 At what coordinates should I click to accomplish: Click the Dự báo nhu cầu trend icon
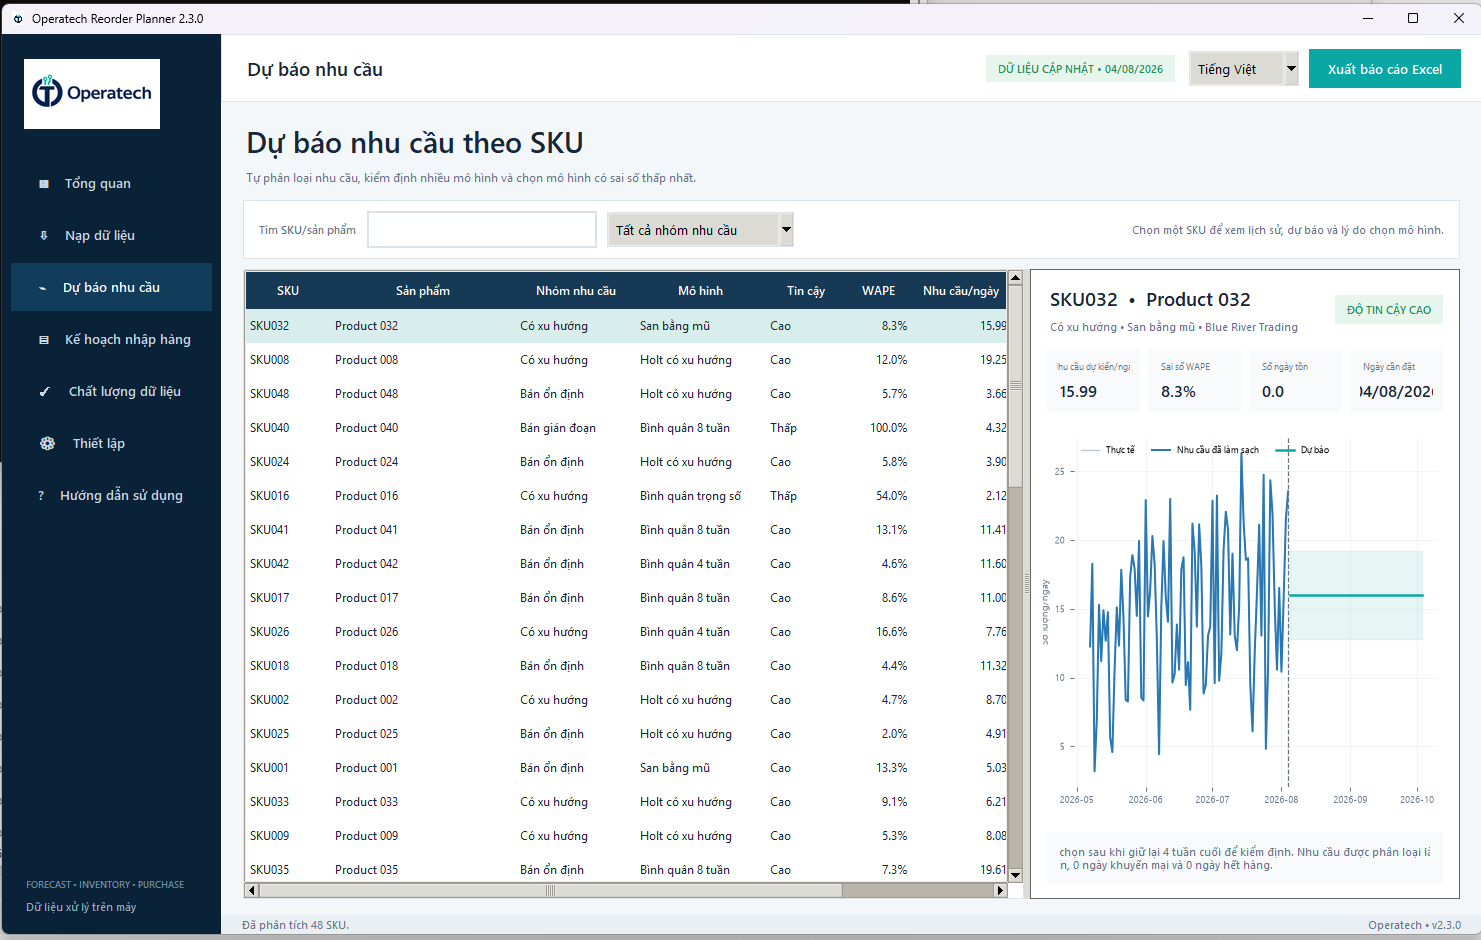pyautogui.click(x=42, y=288)
